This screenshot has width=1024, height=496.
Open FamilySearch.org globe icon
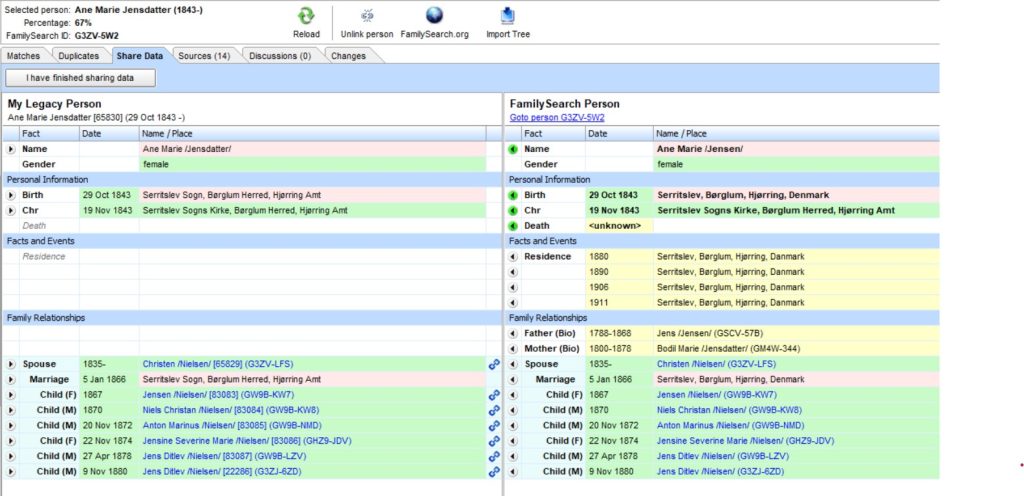click(434, 16)
